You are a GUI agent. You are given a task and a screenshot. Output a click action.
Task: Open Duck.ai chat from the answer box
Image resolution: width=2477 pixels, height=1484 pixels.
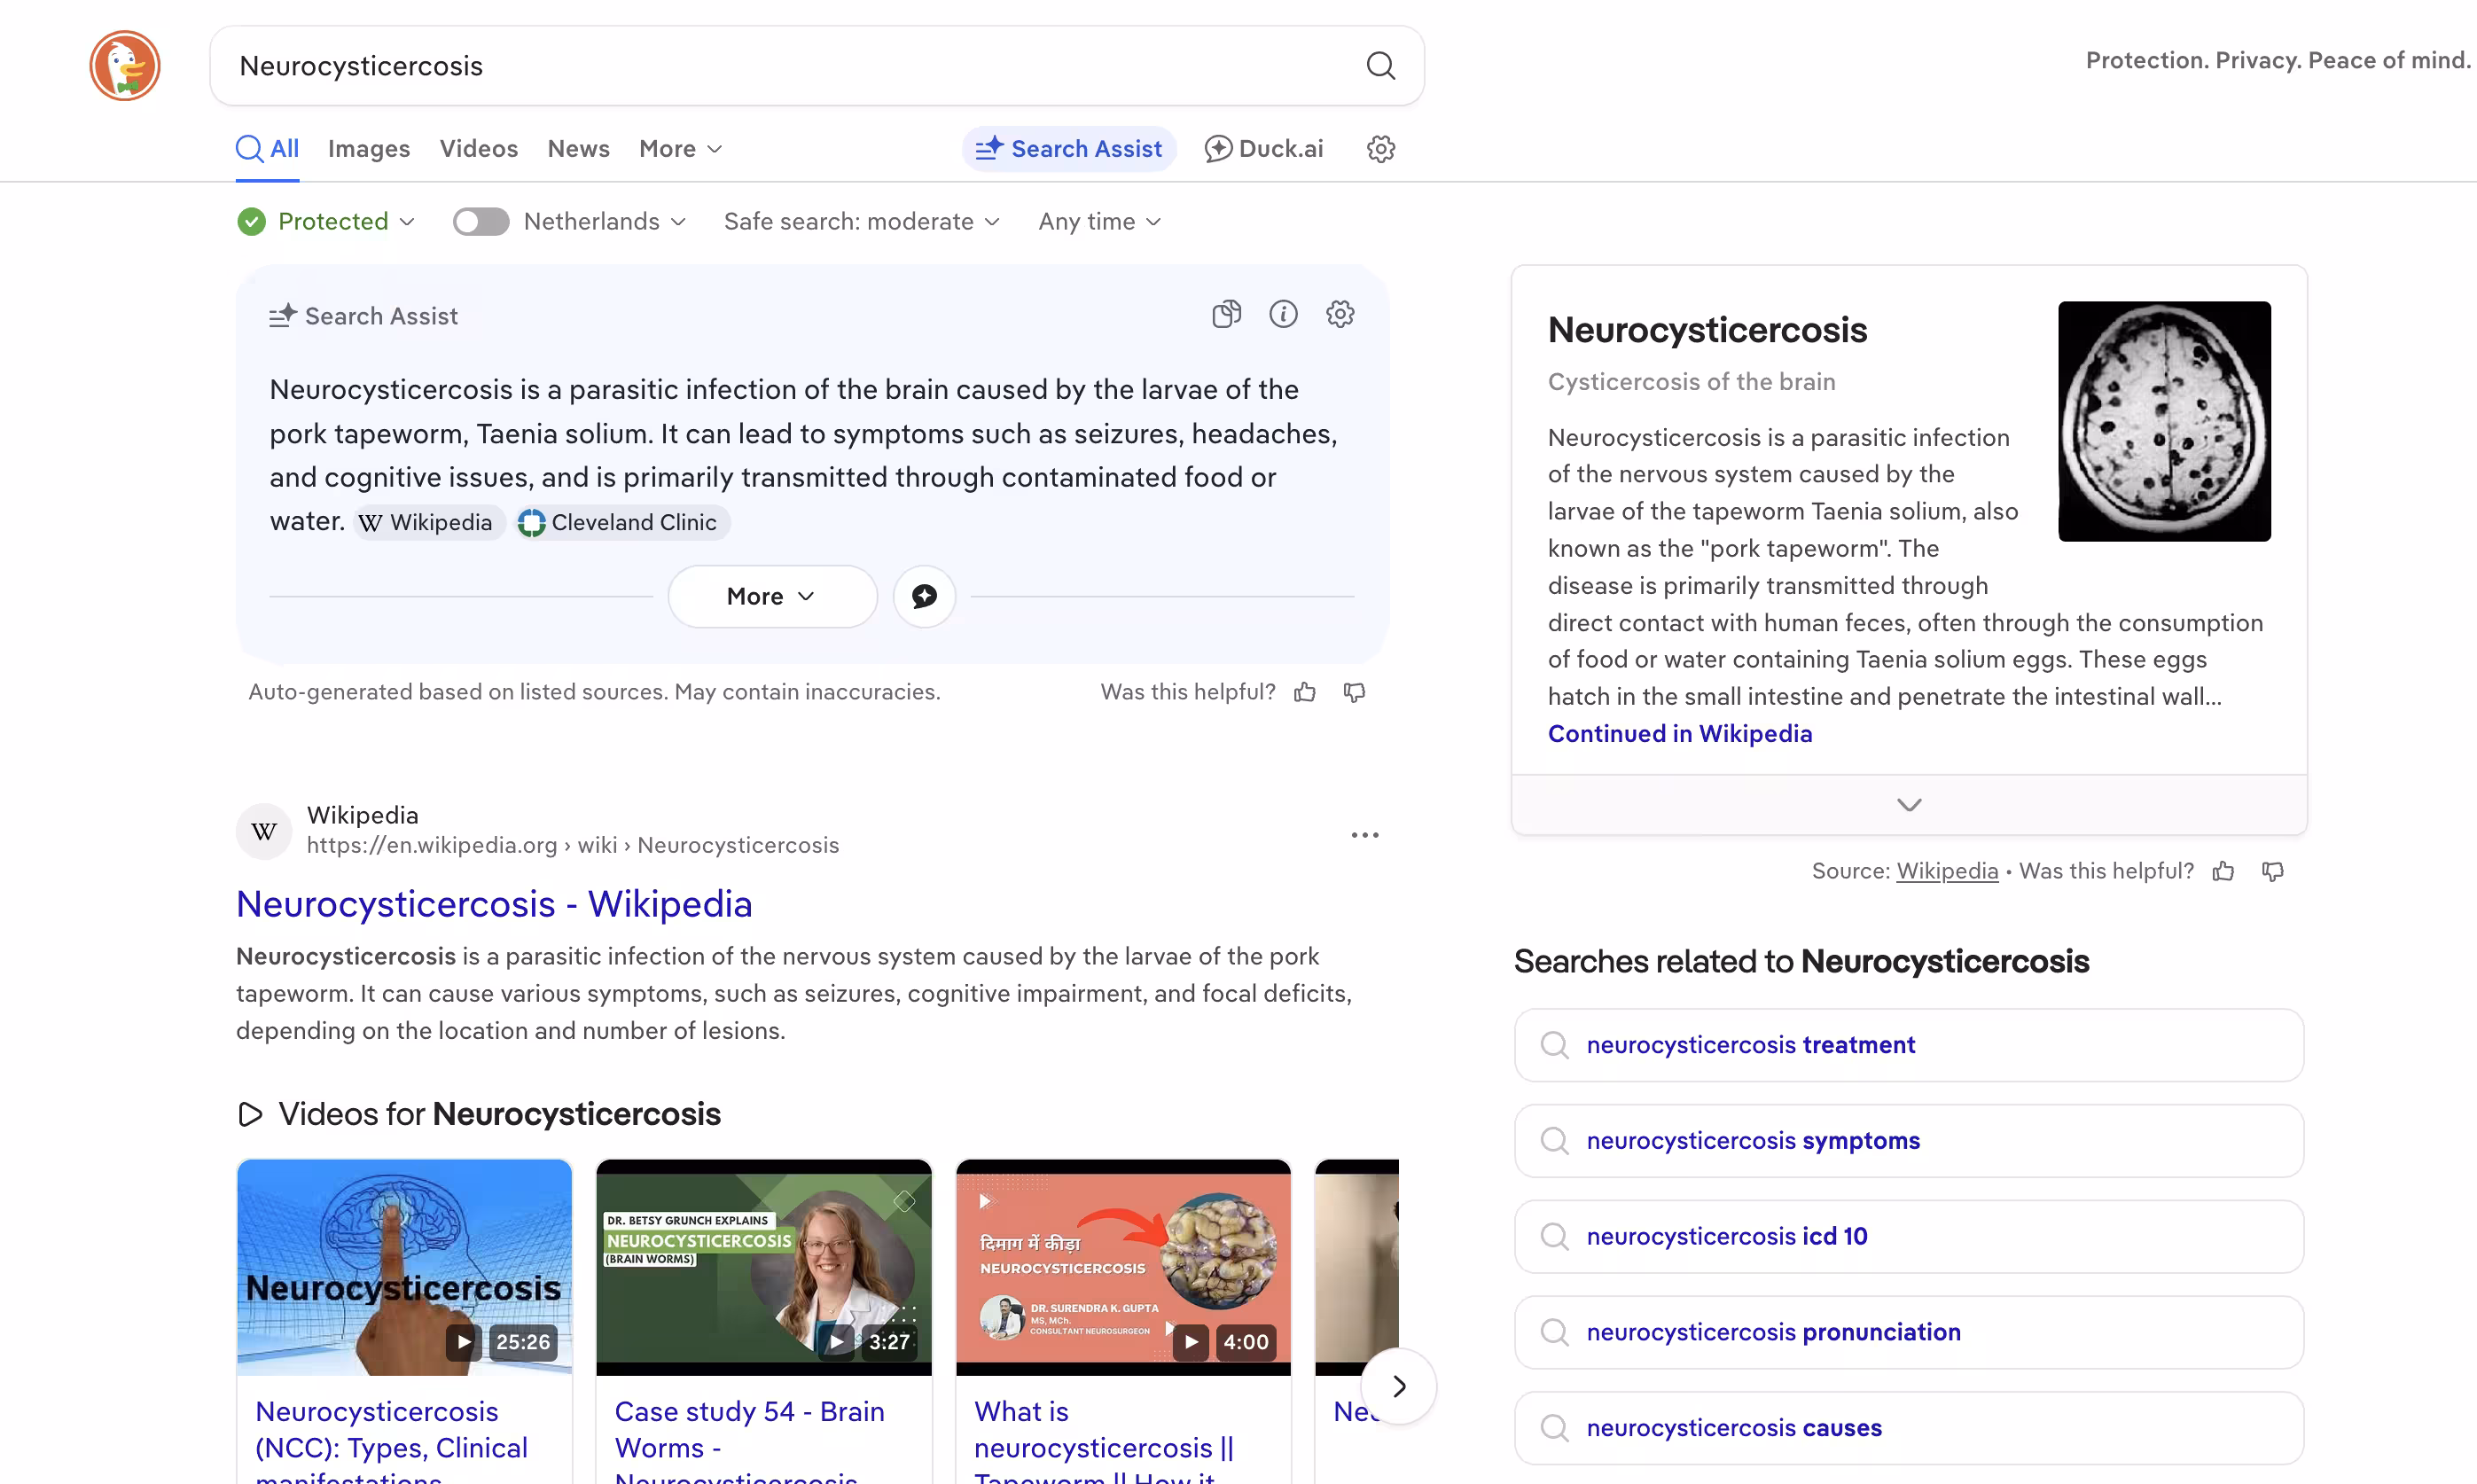924,595
